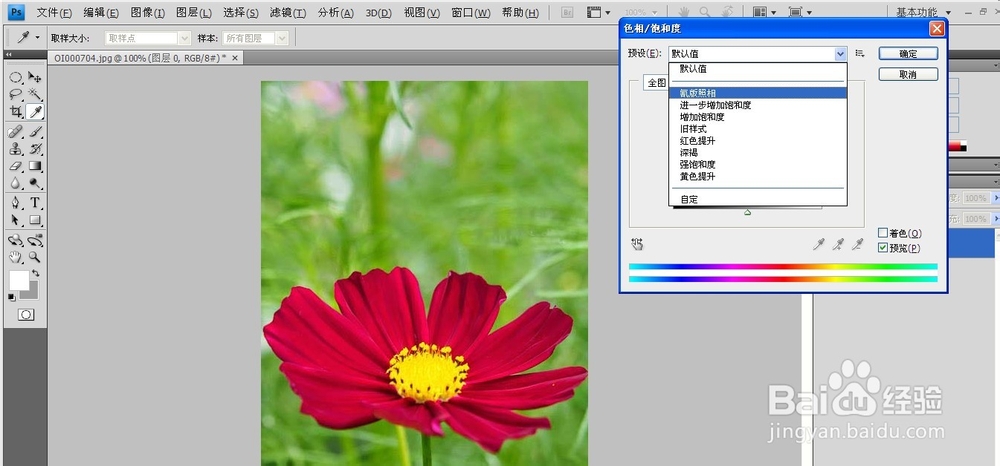Viewport: 1000px width, 466px height.
Task: Collapse the 预设 preset dropdown arrow
Action: tap(841, 54)
